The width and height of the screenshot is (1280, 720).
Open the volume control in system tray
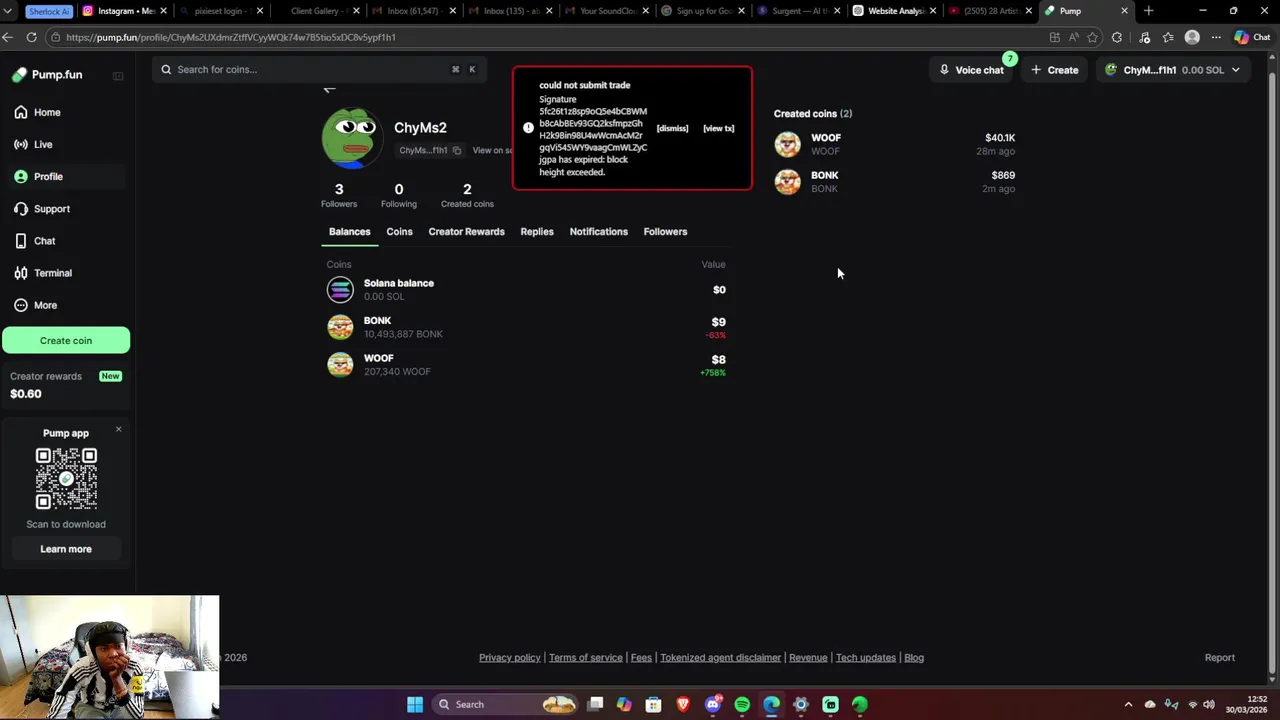(1209, 705)
